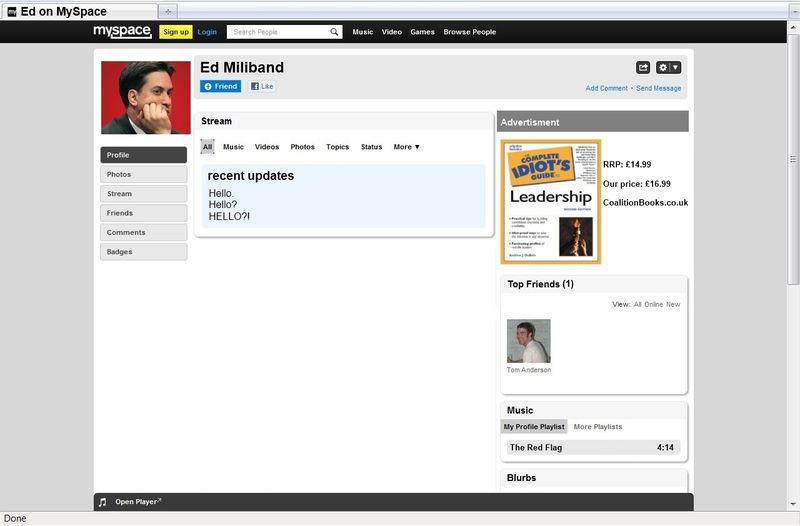Click the recent updates heading
The image size is (800, 526).
(x=251, y=176)
